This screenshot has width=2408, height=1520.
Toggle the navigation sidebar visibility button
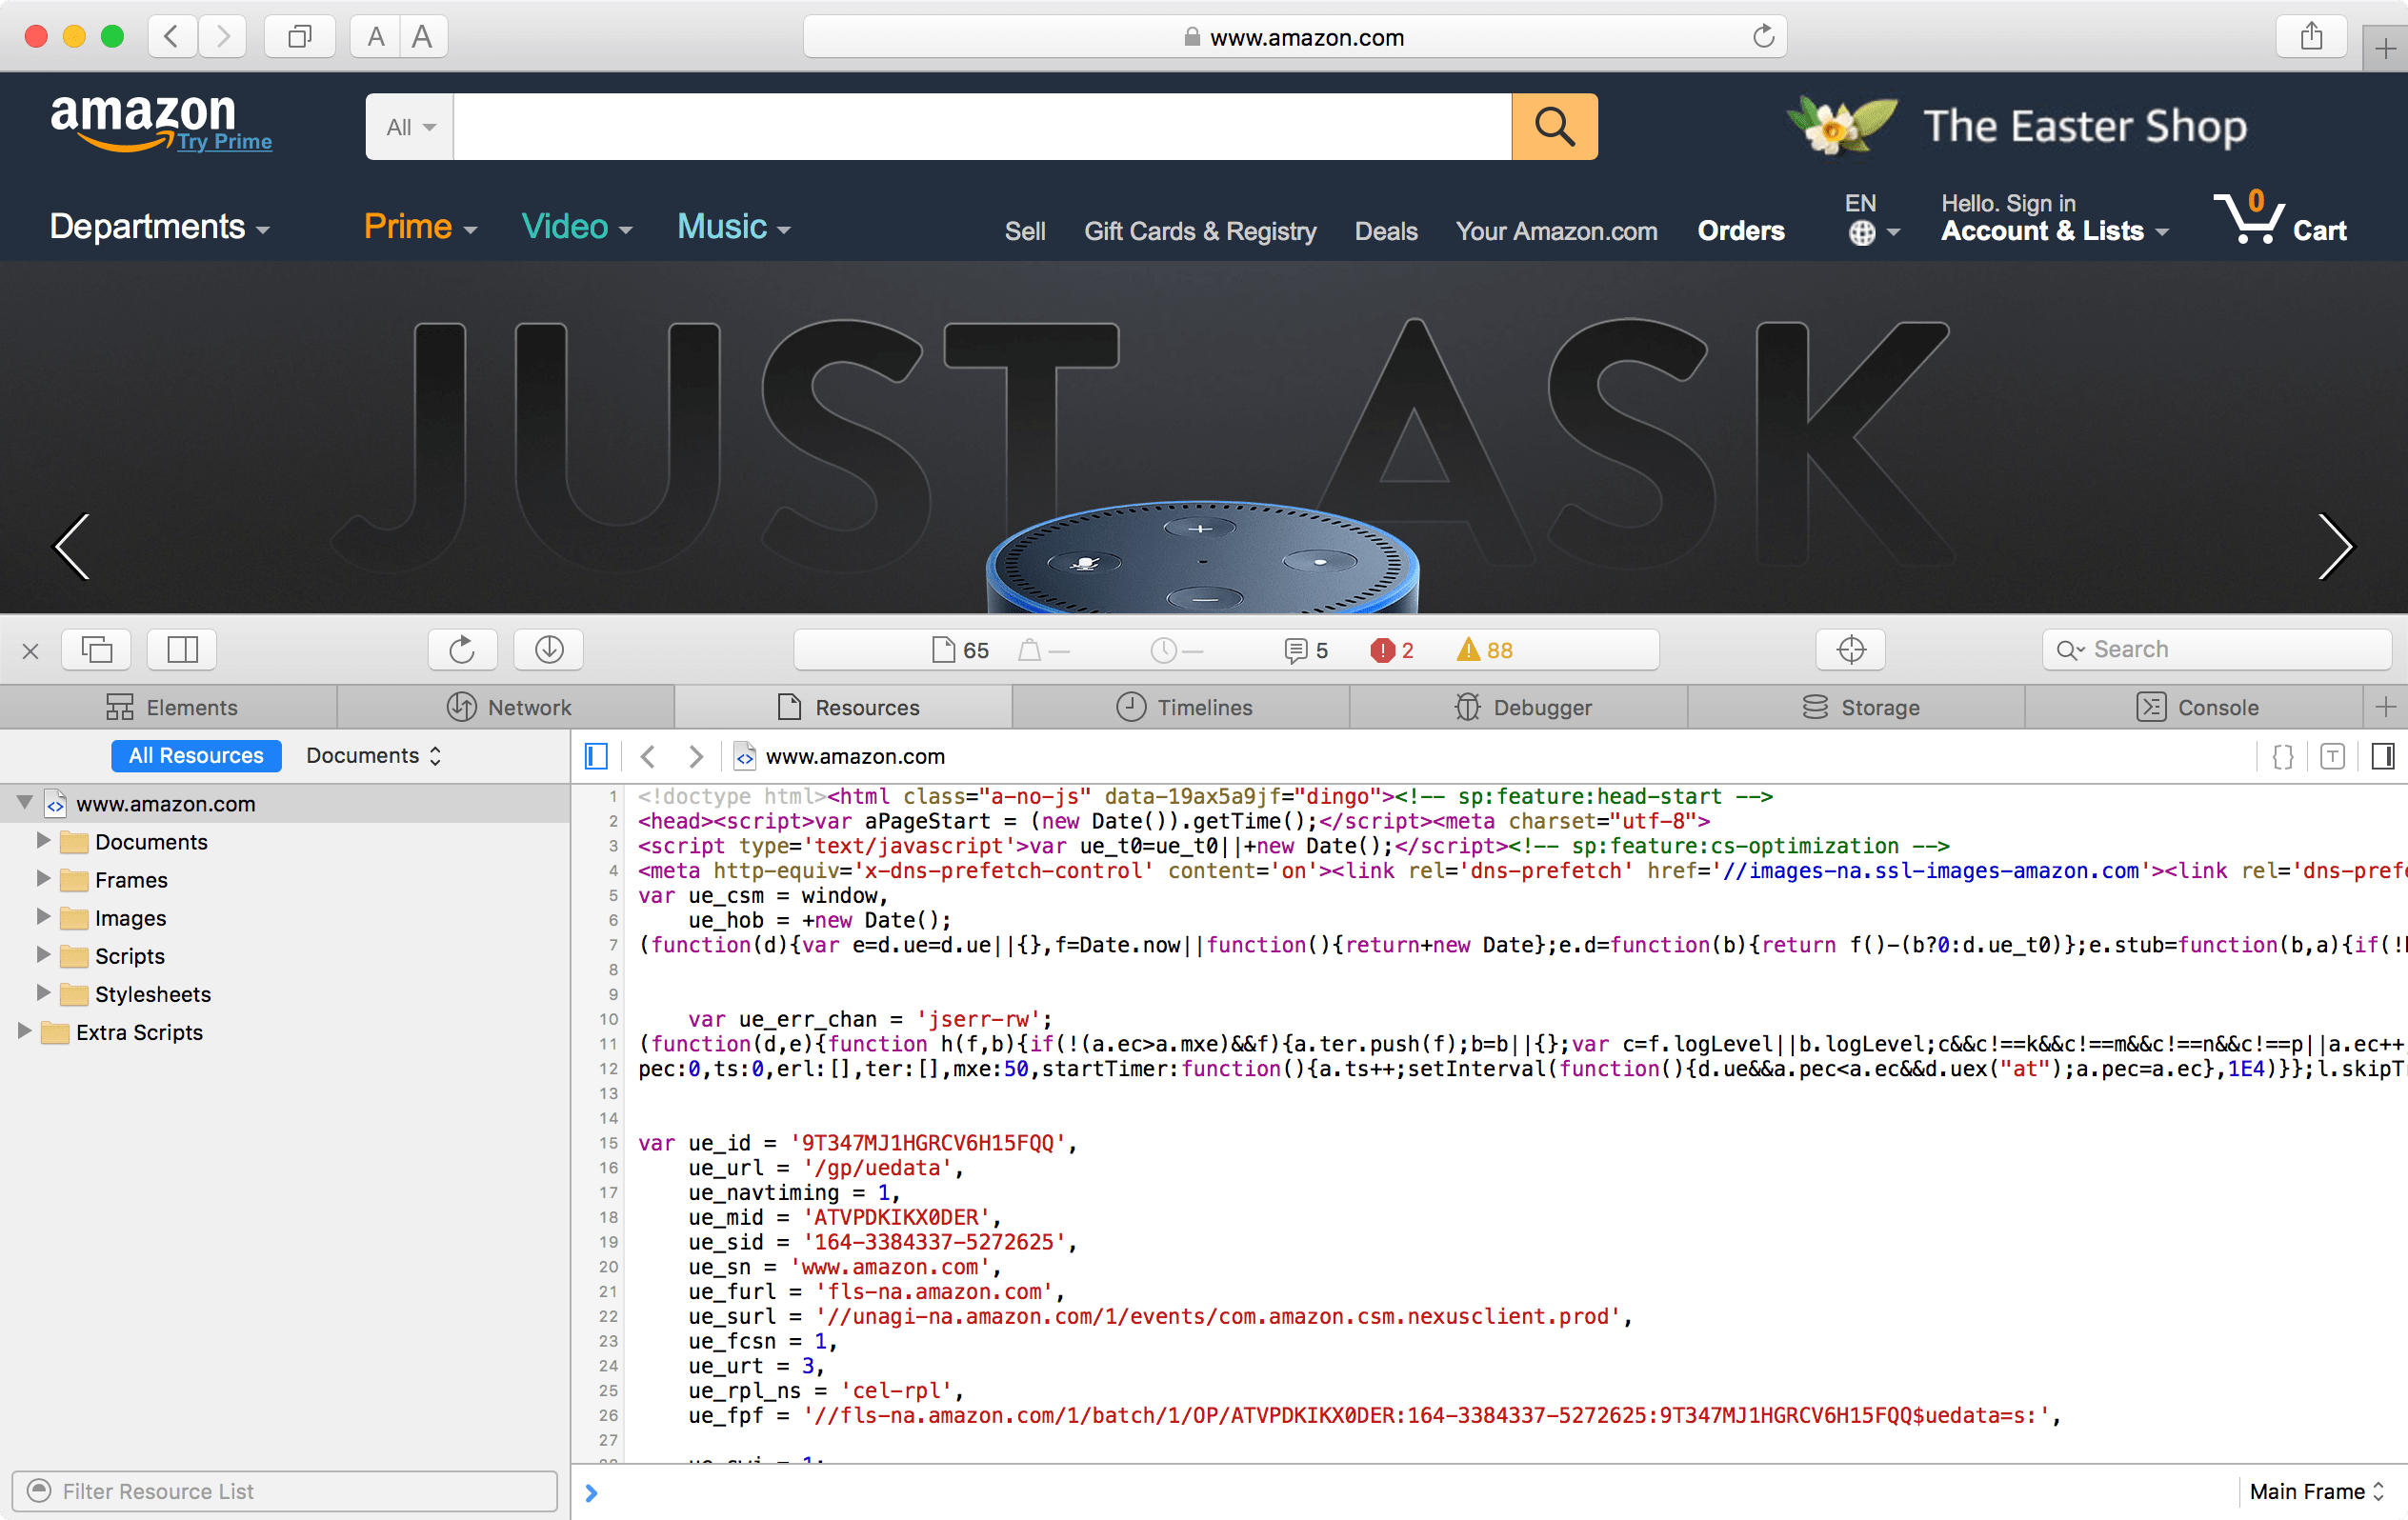pos(596,757)
